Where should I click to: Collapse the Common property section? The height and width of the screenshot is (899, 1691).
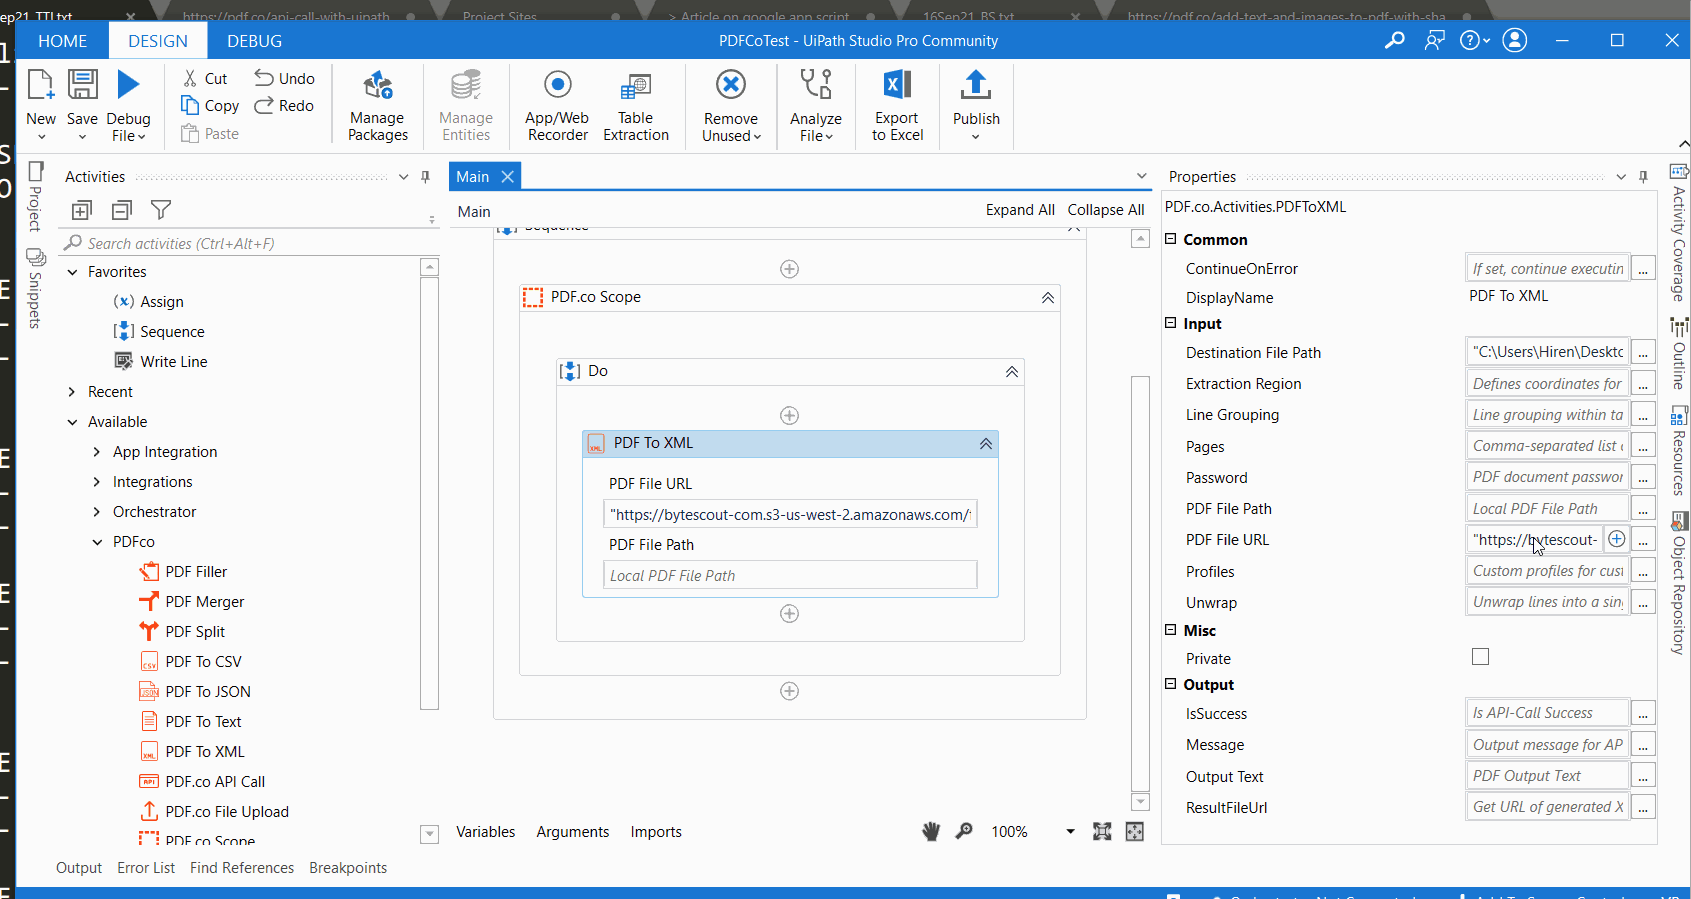[x=1170, y=239]
